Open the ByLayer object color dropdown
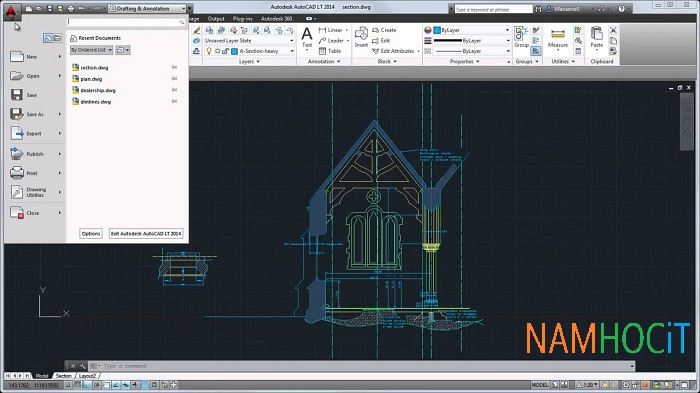700x393 pixels. 472,30
